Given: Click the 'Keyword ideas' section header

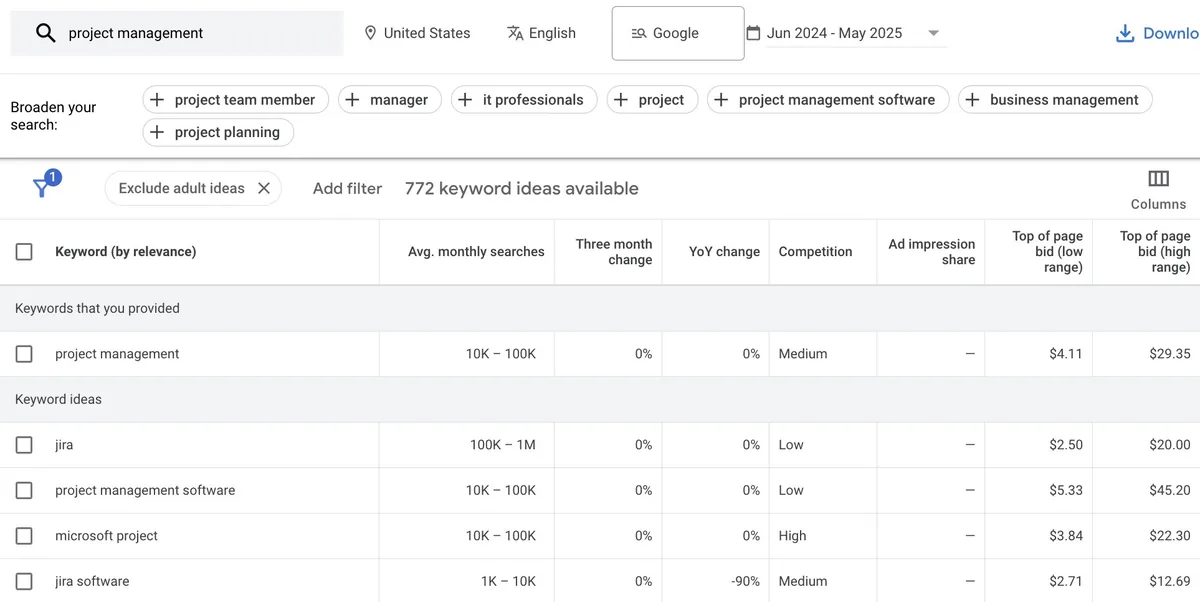Looking at the screenshot, I should pyautogui.click(x=58, y=399).
